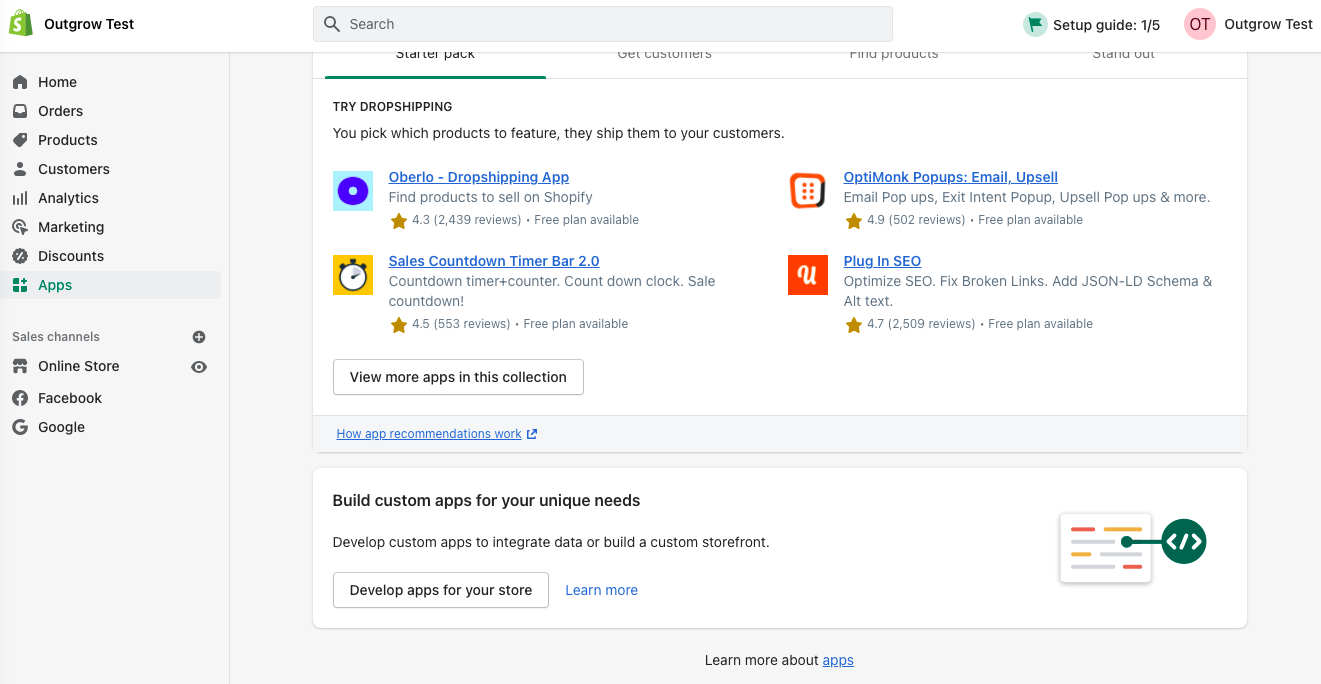Add a sales channel with plus icon

(x=199, y=337)
